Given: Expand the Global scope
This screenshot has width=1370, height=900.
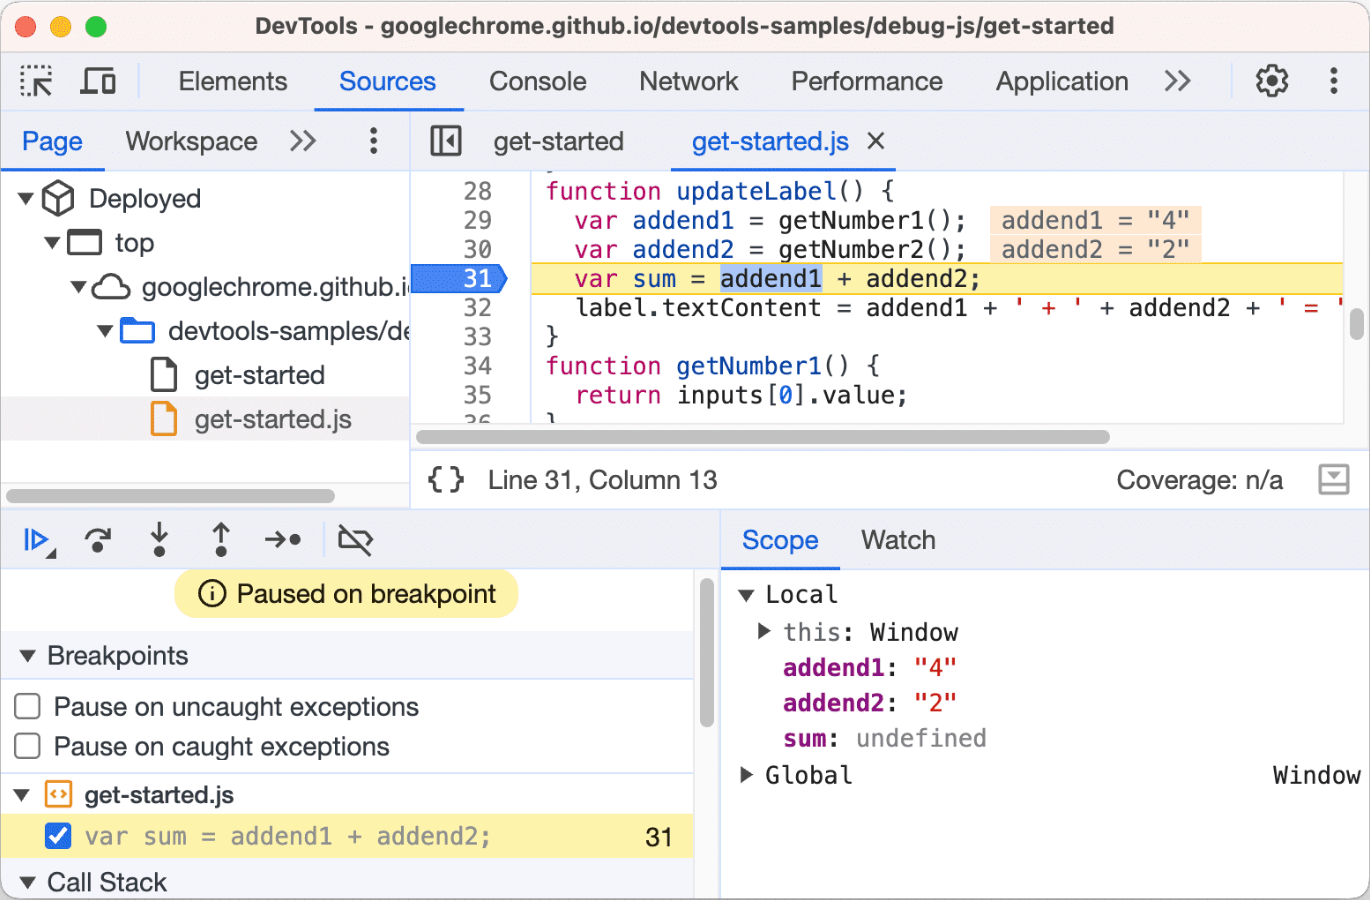Looking at the screenshot, I should click(x=746, y=775).
